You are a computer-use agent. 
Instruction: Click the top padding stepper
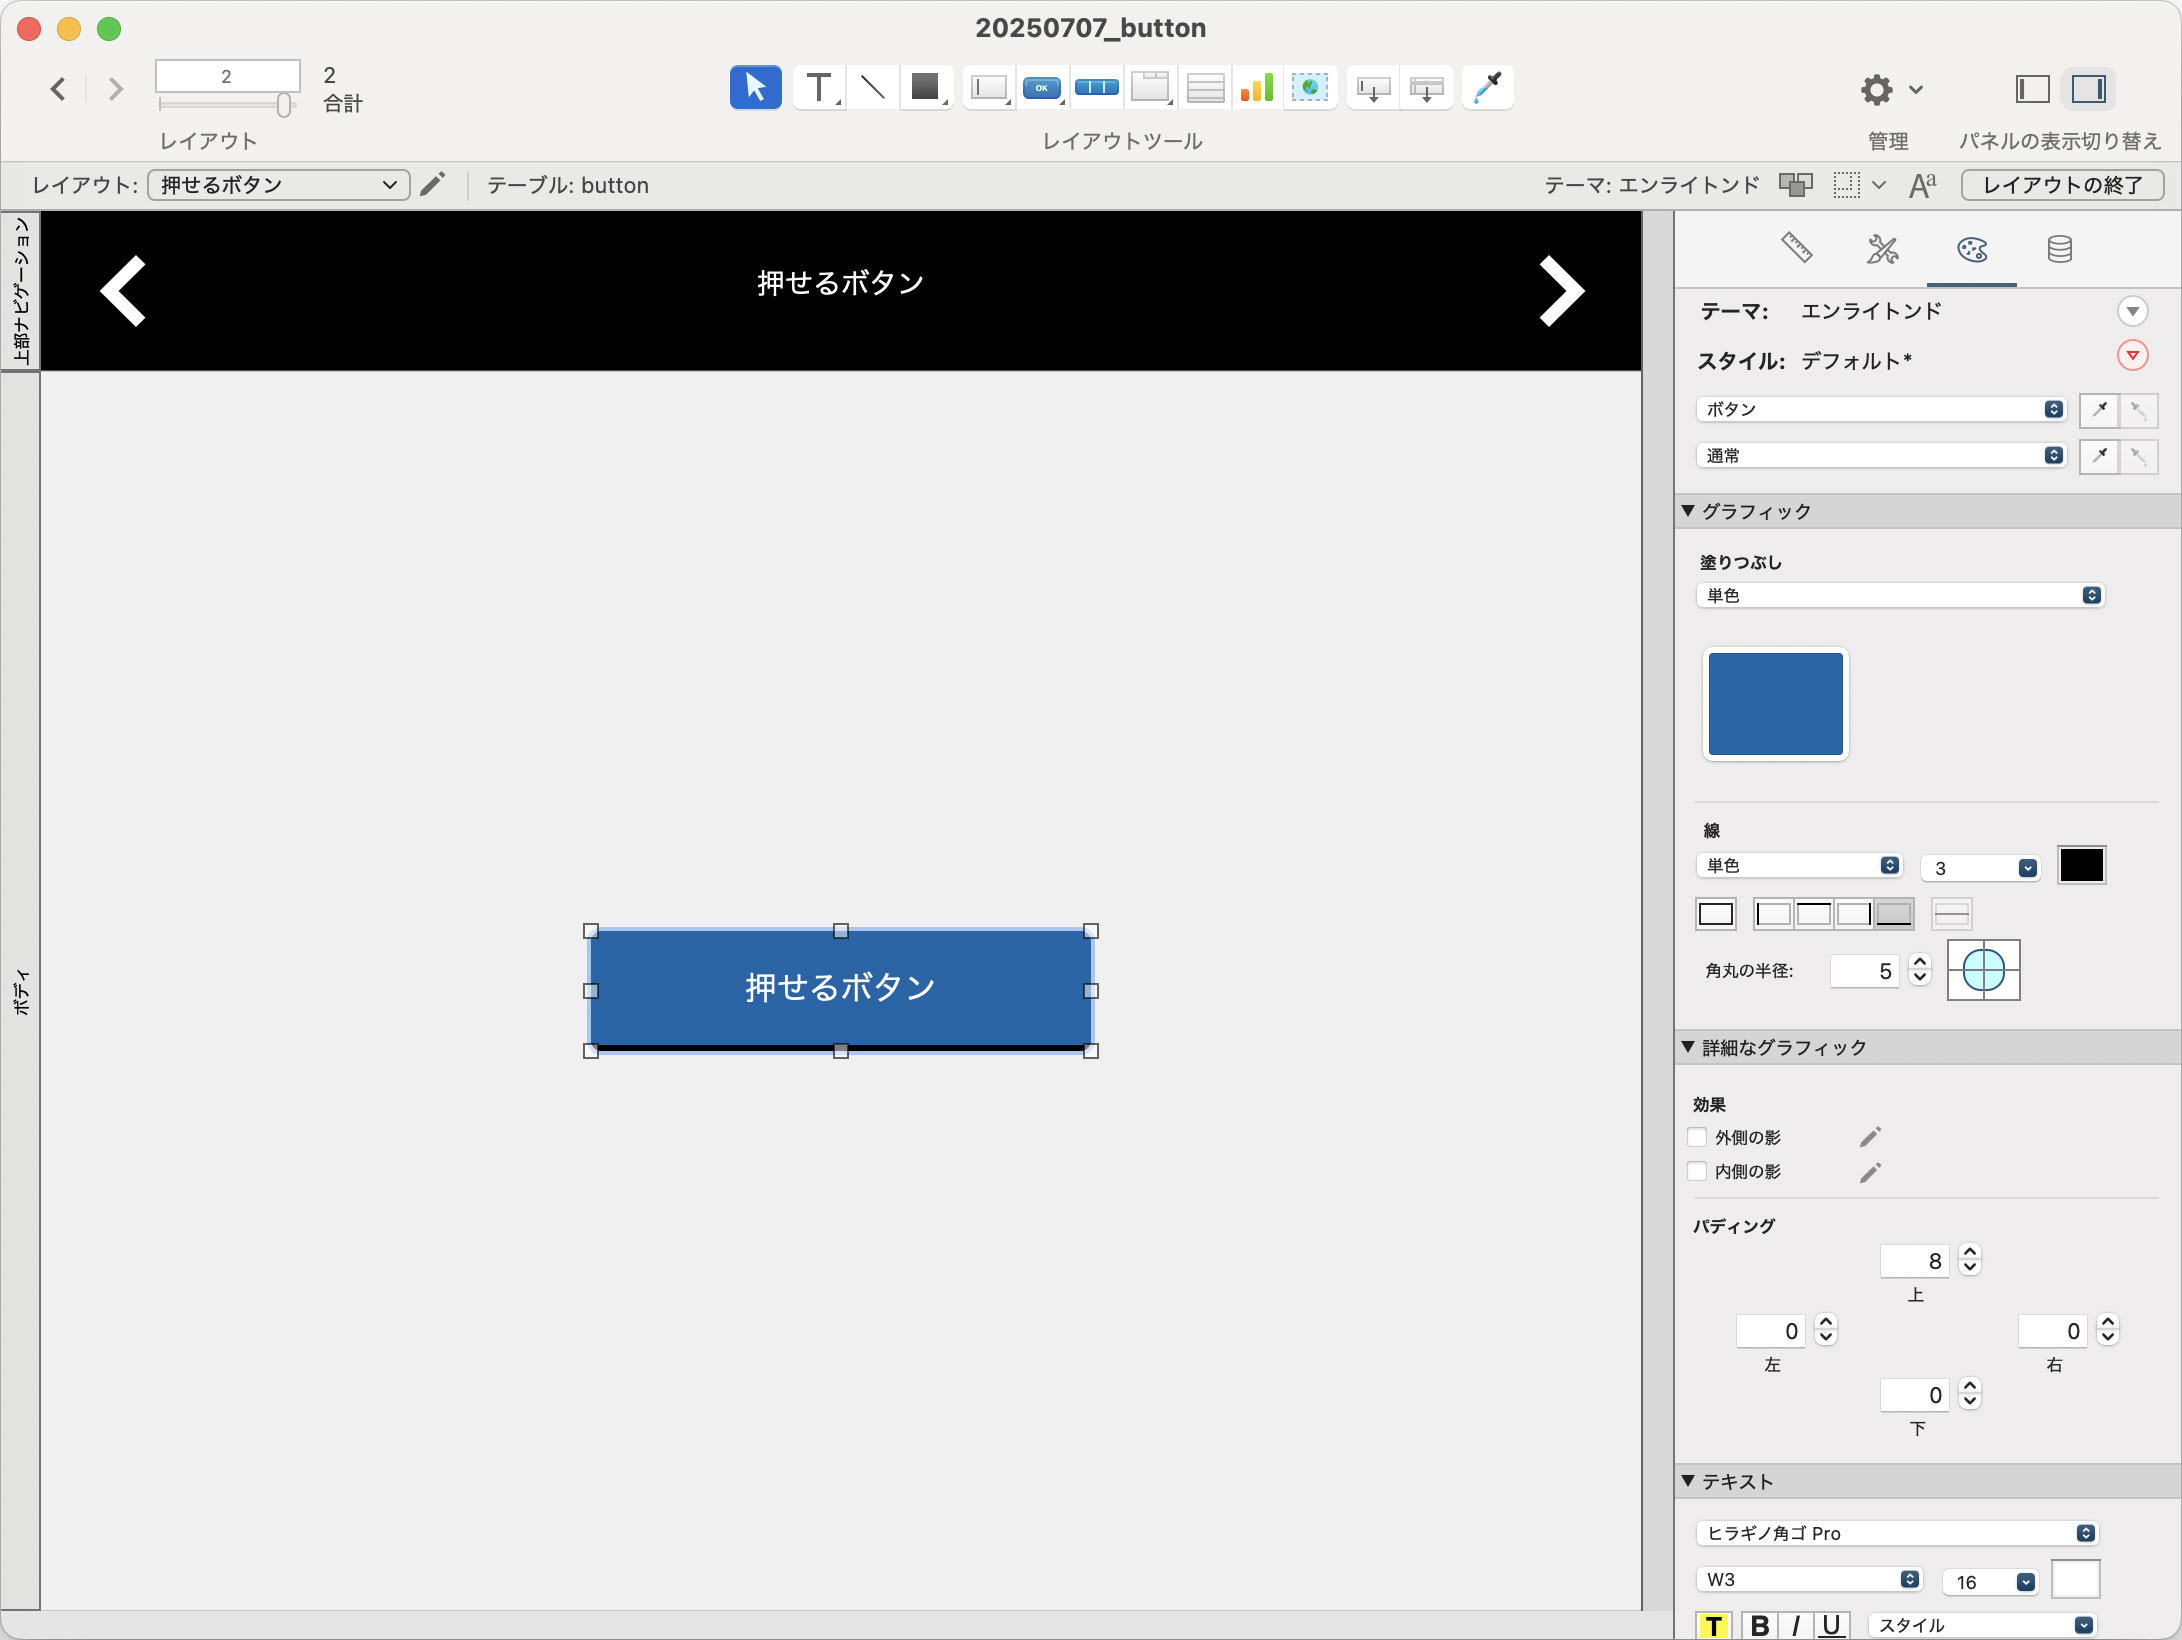pyautogui.click(x=1969, y=1260)
